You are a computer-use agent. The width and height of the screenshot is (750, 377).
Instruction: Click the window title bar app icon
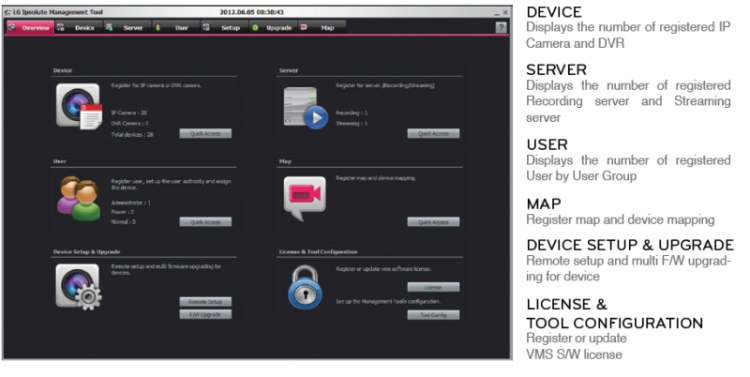(8, 12)
